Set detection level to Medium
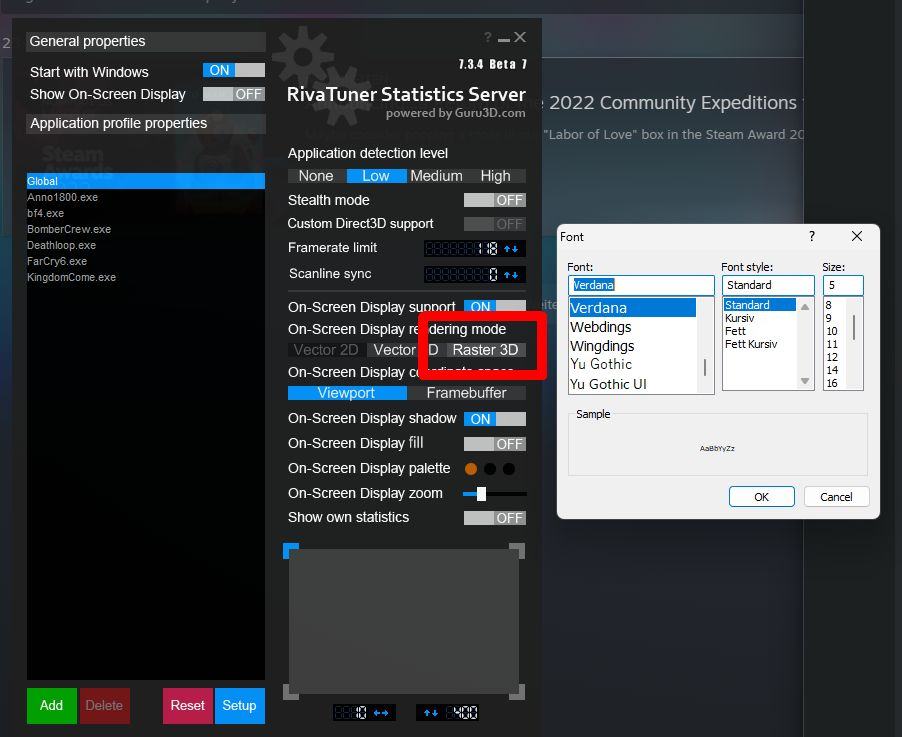Screen dimensions: 902x737 [x=436, y=176]
